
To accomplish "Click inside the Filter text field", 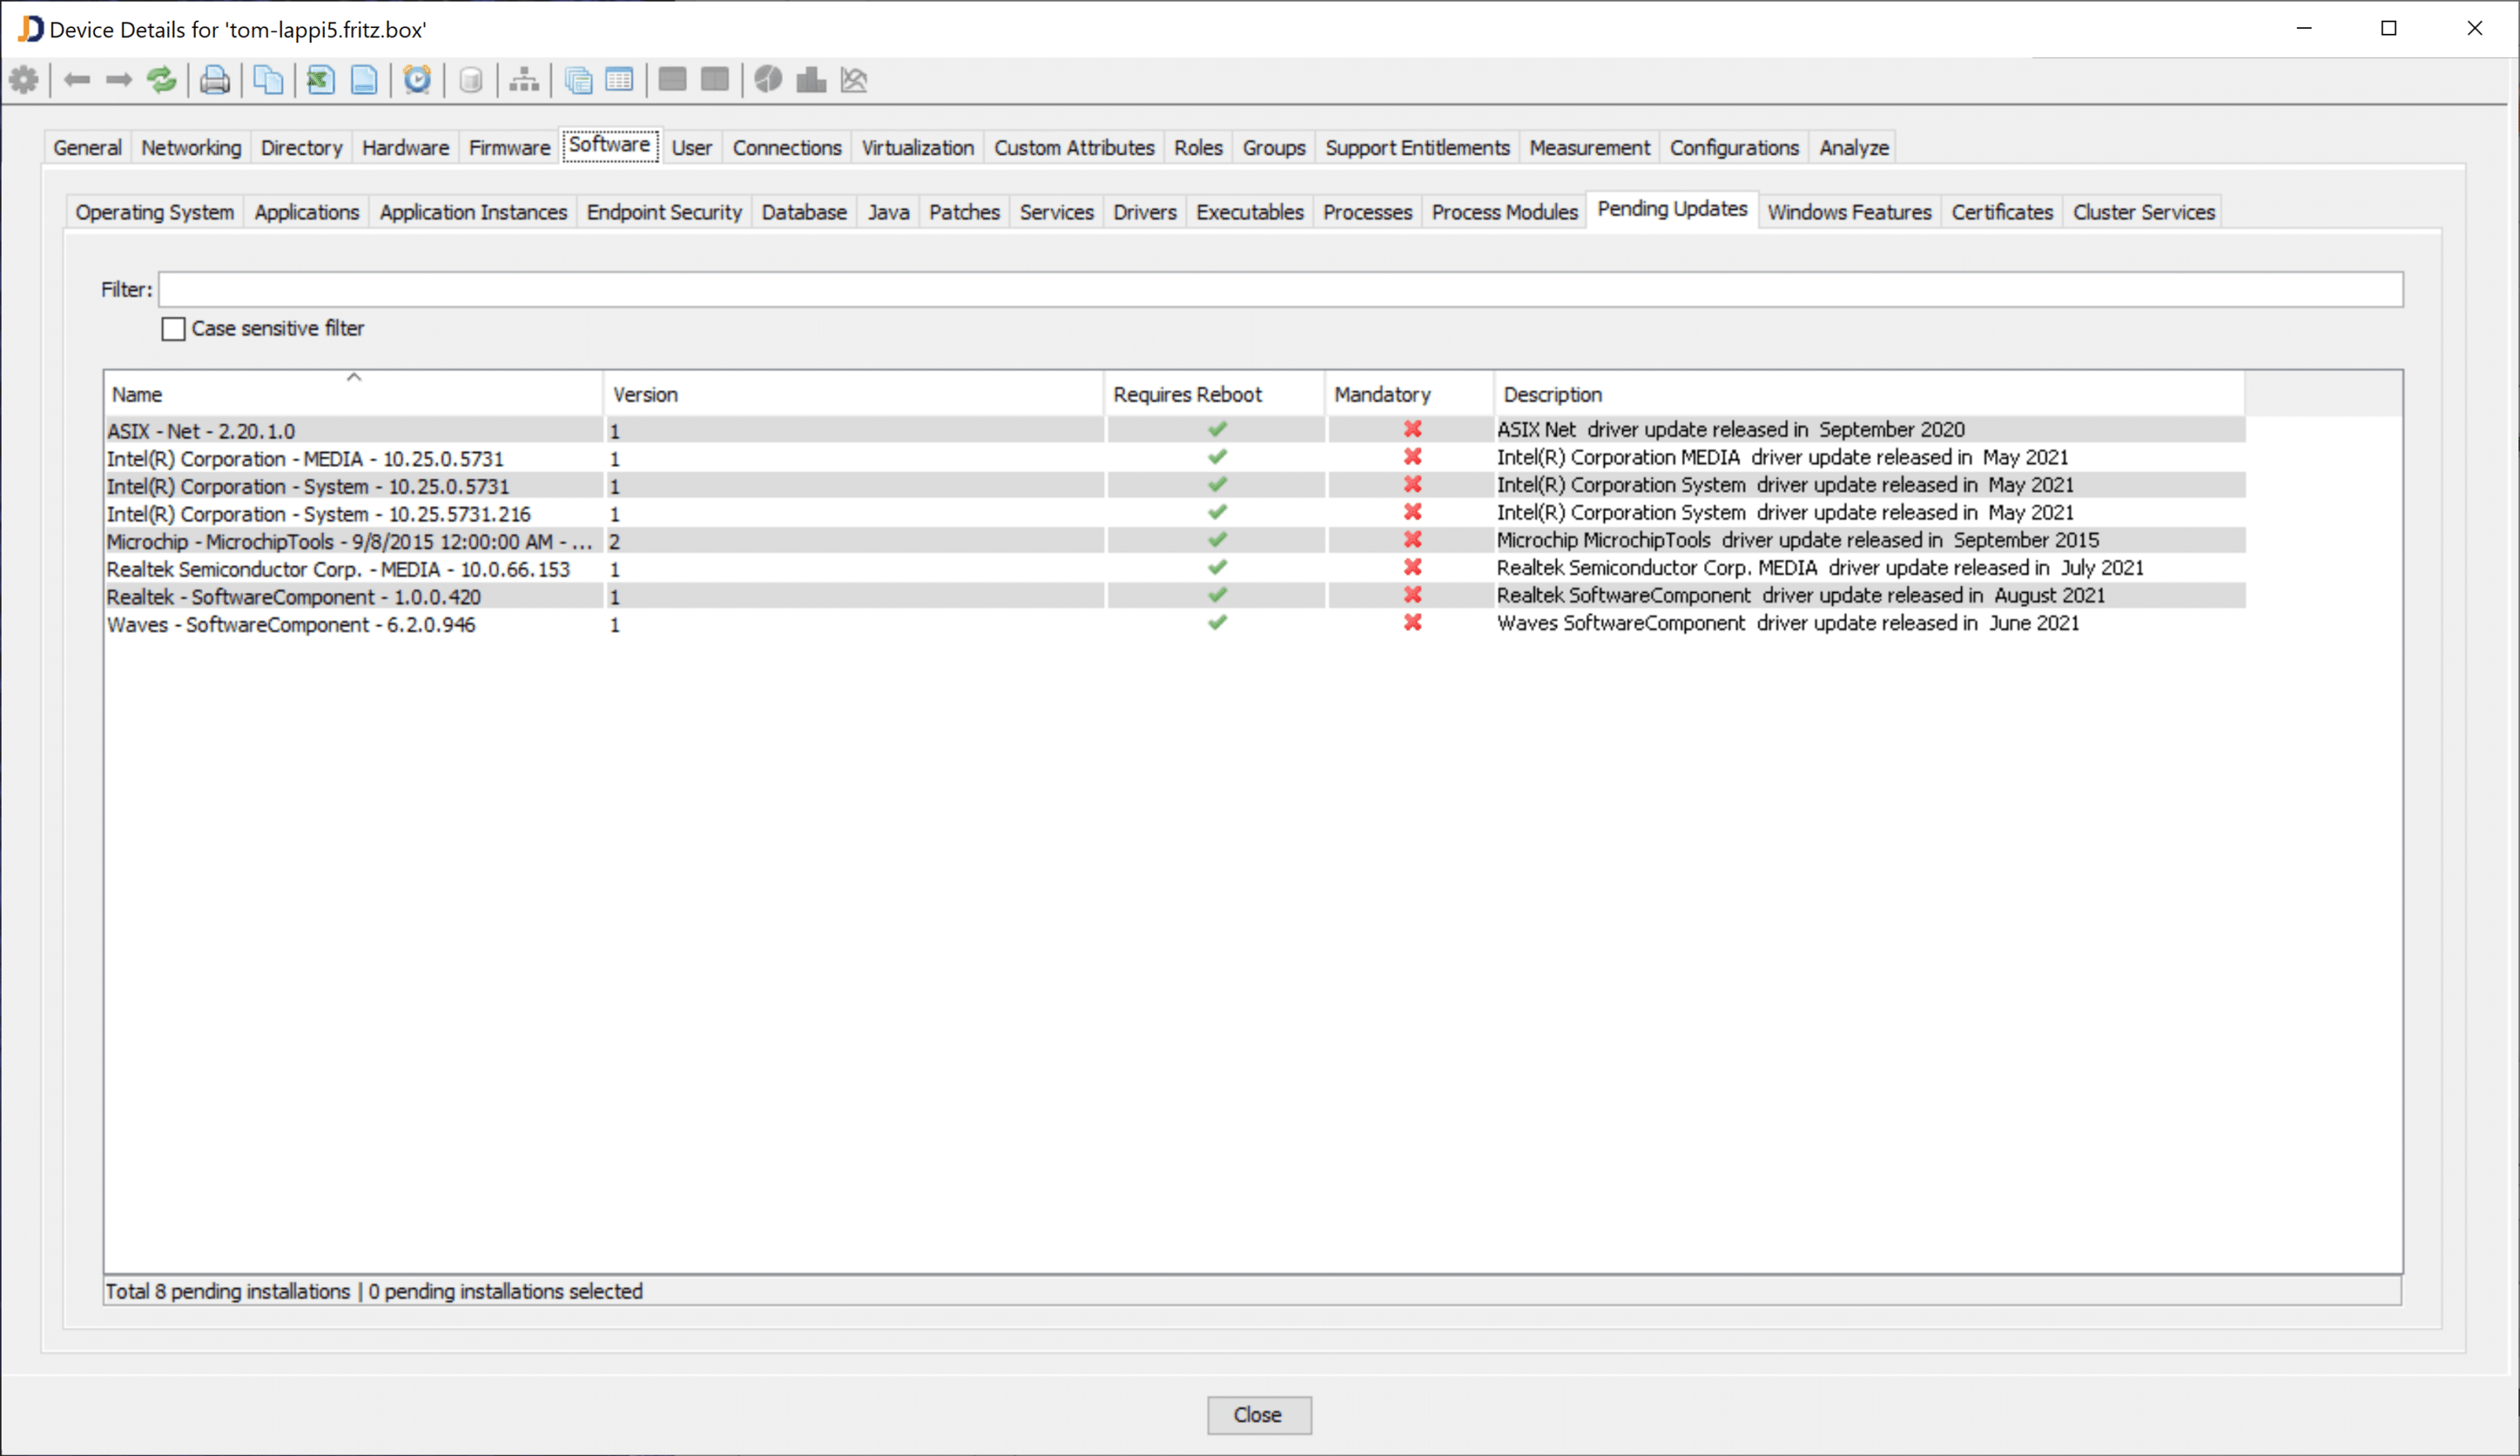I will pos(1280,290).
